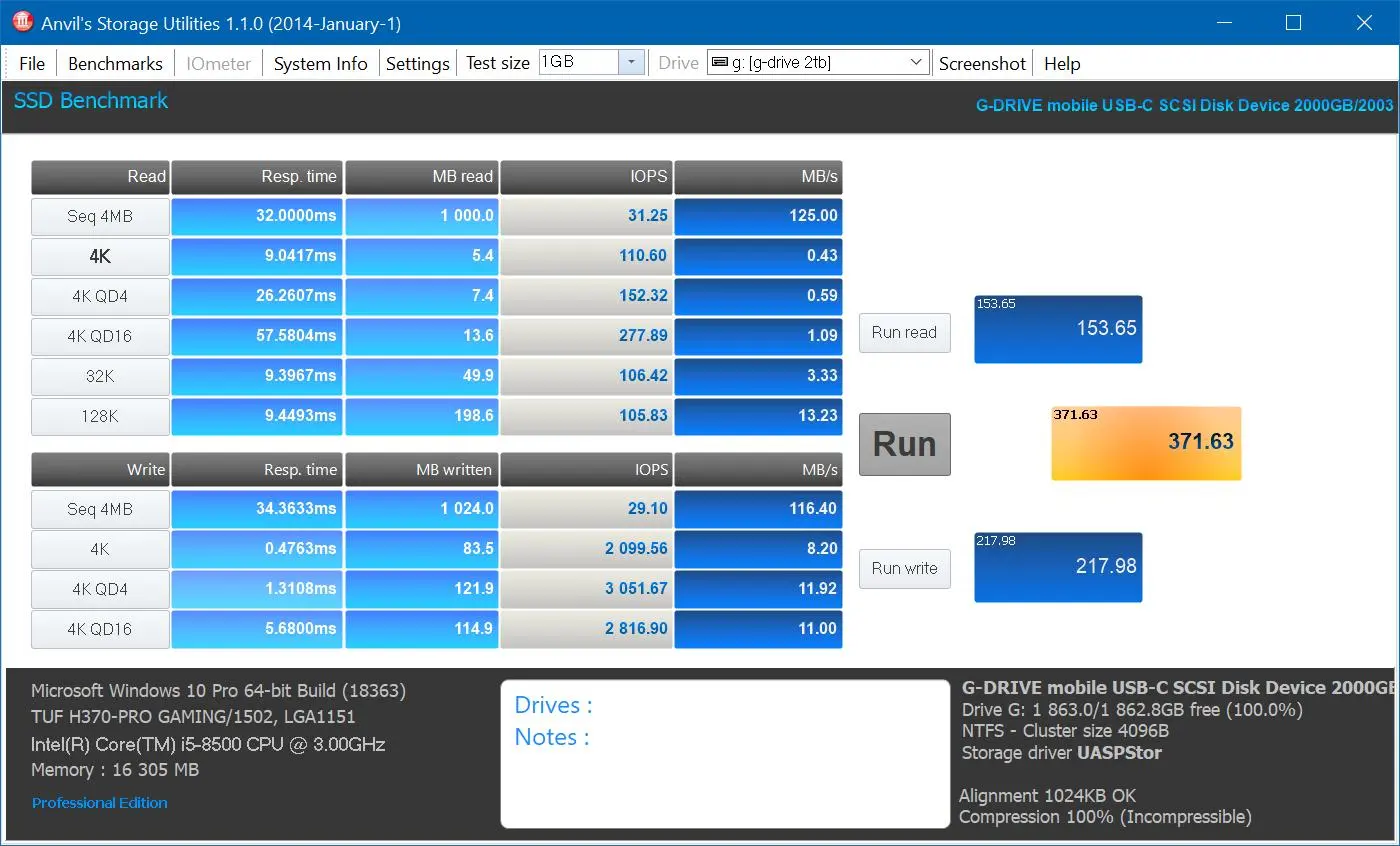
Task: Click the 13.23 MB/s cell
Action: 758,416
